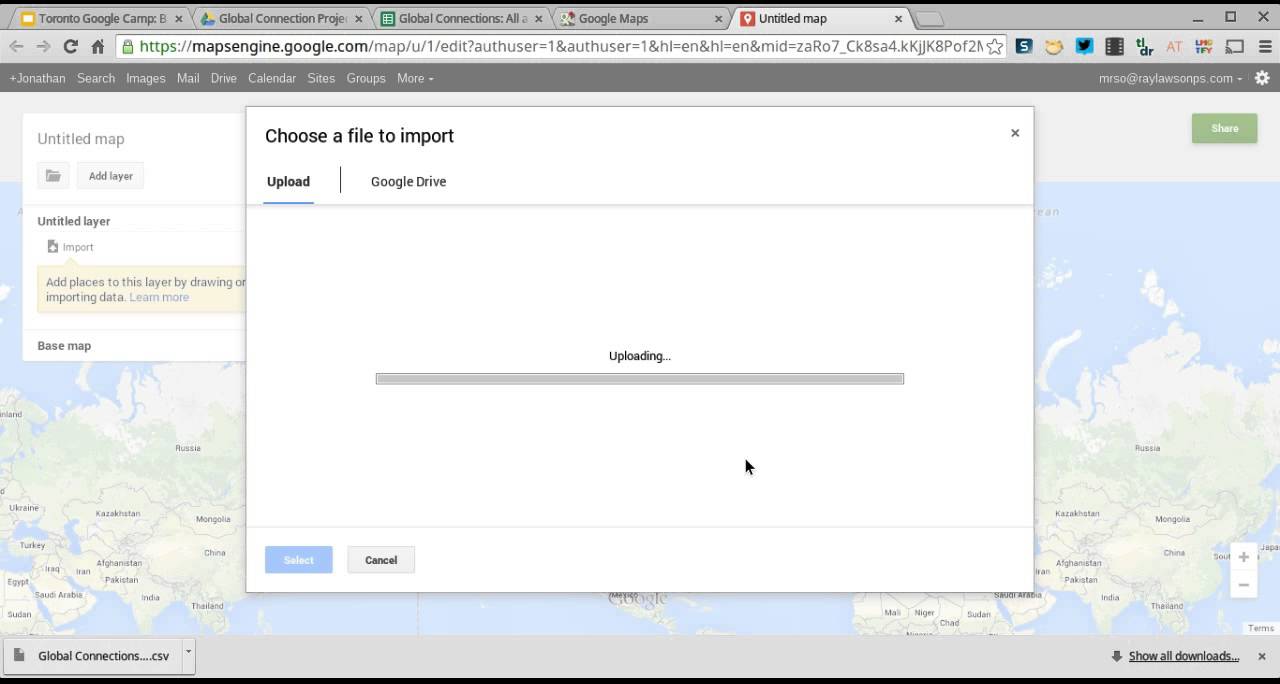Close the import dialog with the X
1280x684 pixels.
point(1015,133)
